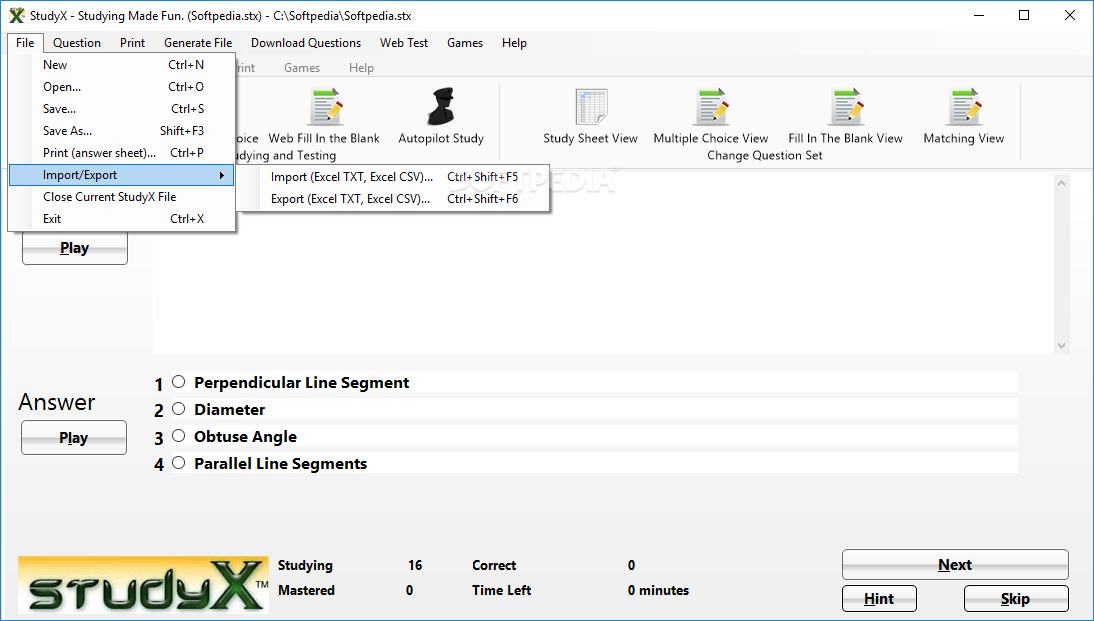Click the Mastered count label
The image size is (1094, 621).
click(x=306, y=590)
